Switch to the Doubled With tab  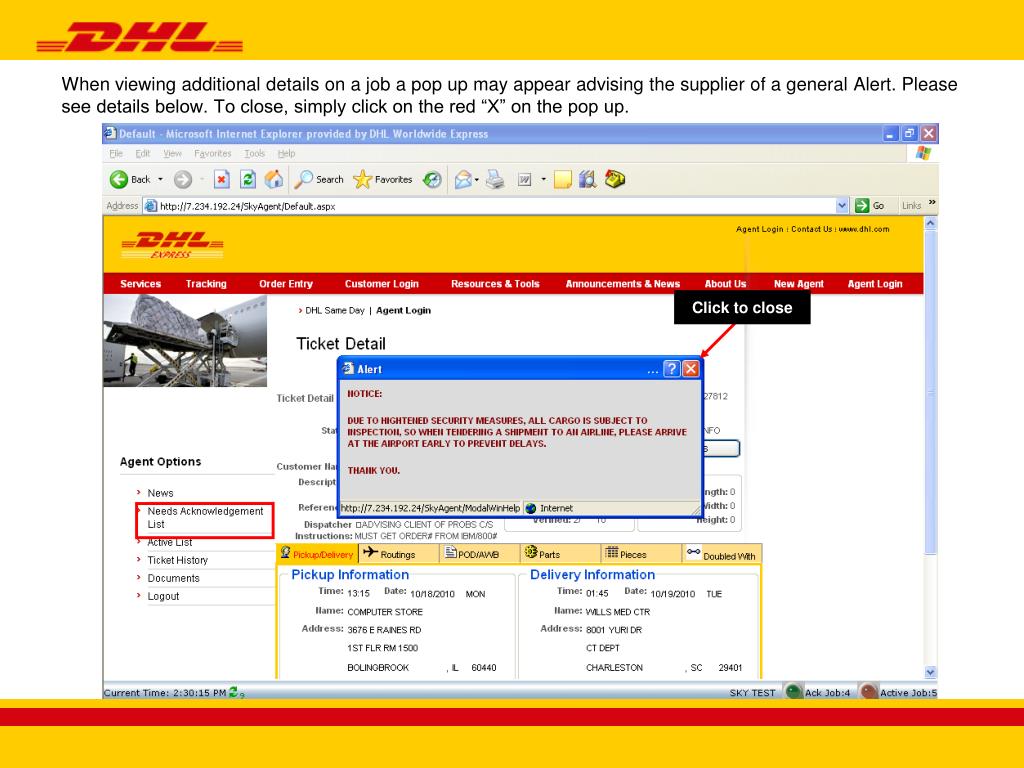pyautogui.click(x=722, y=554)
